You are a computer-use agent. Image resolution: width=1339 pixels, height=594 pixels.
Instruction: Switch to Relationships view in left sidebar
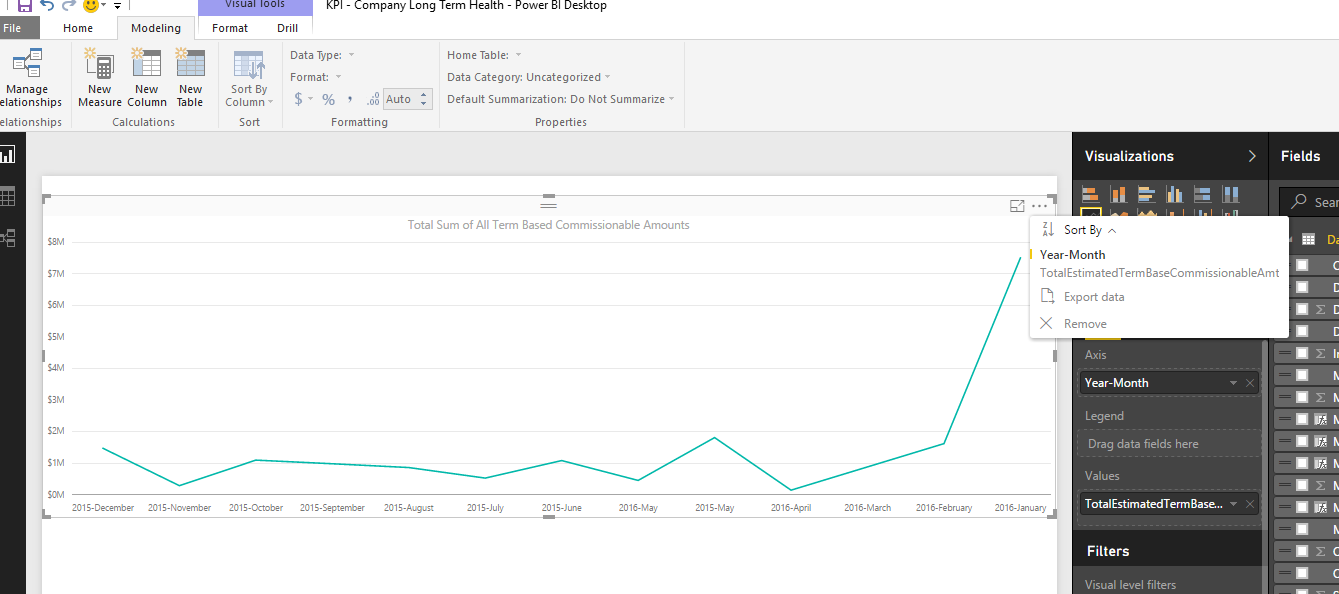(x=8, y=238)
